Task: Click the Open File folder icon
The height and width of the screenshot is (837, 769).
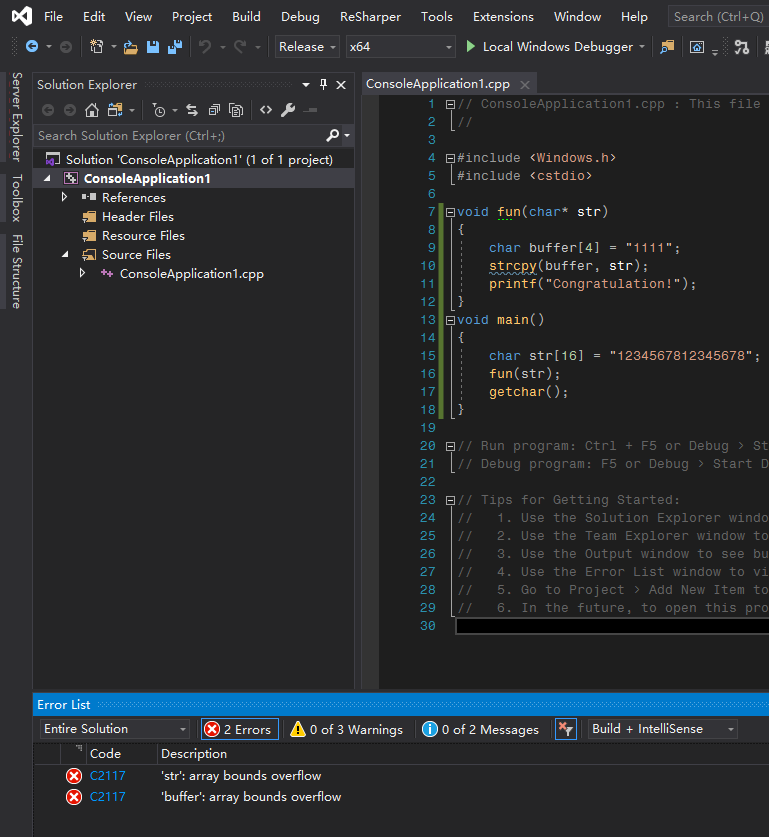Action: (130, 47)
